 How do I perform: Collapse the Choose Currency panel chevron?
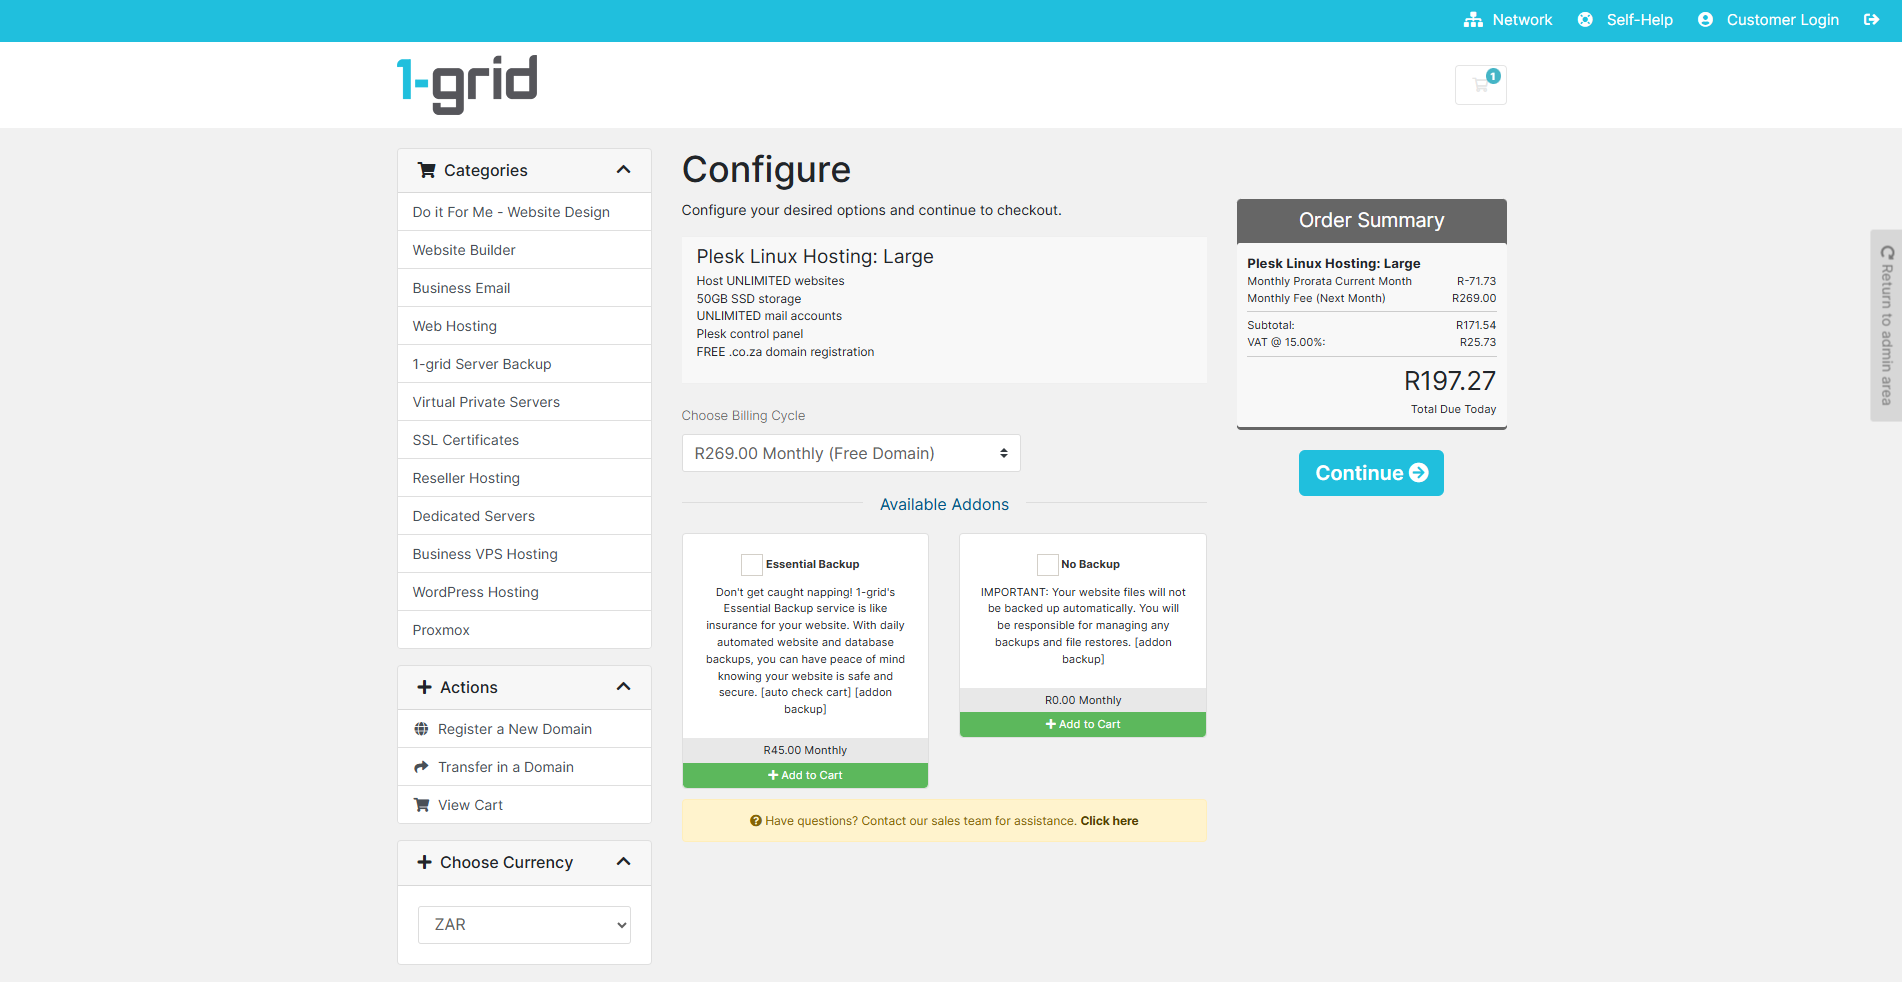click(624, 862)
